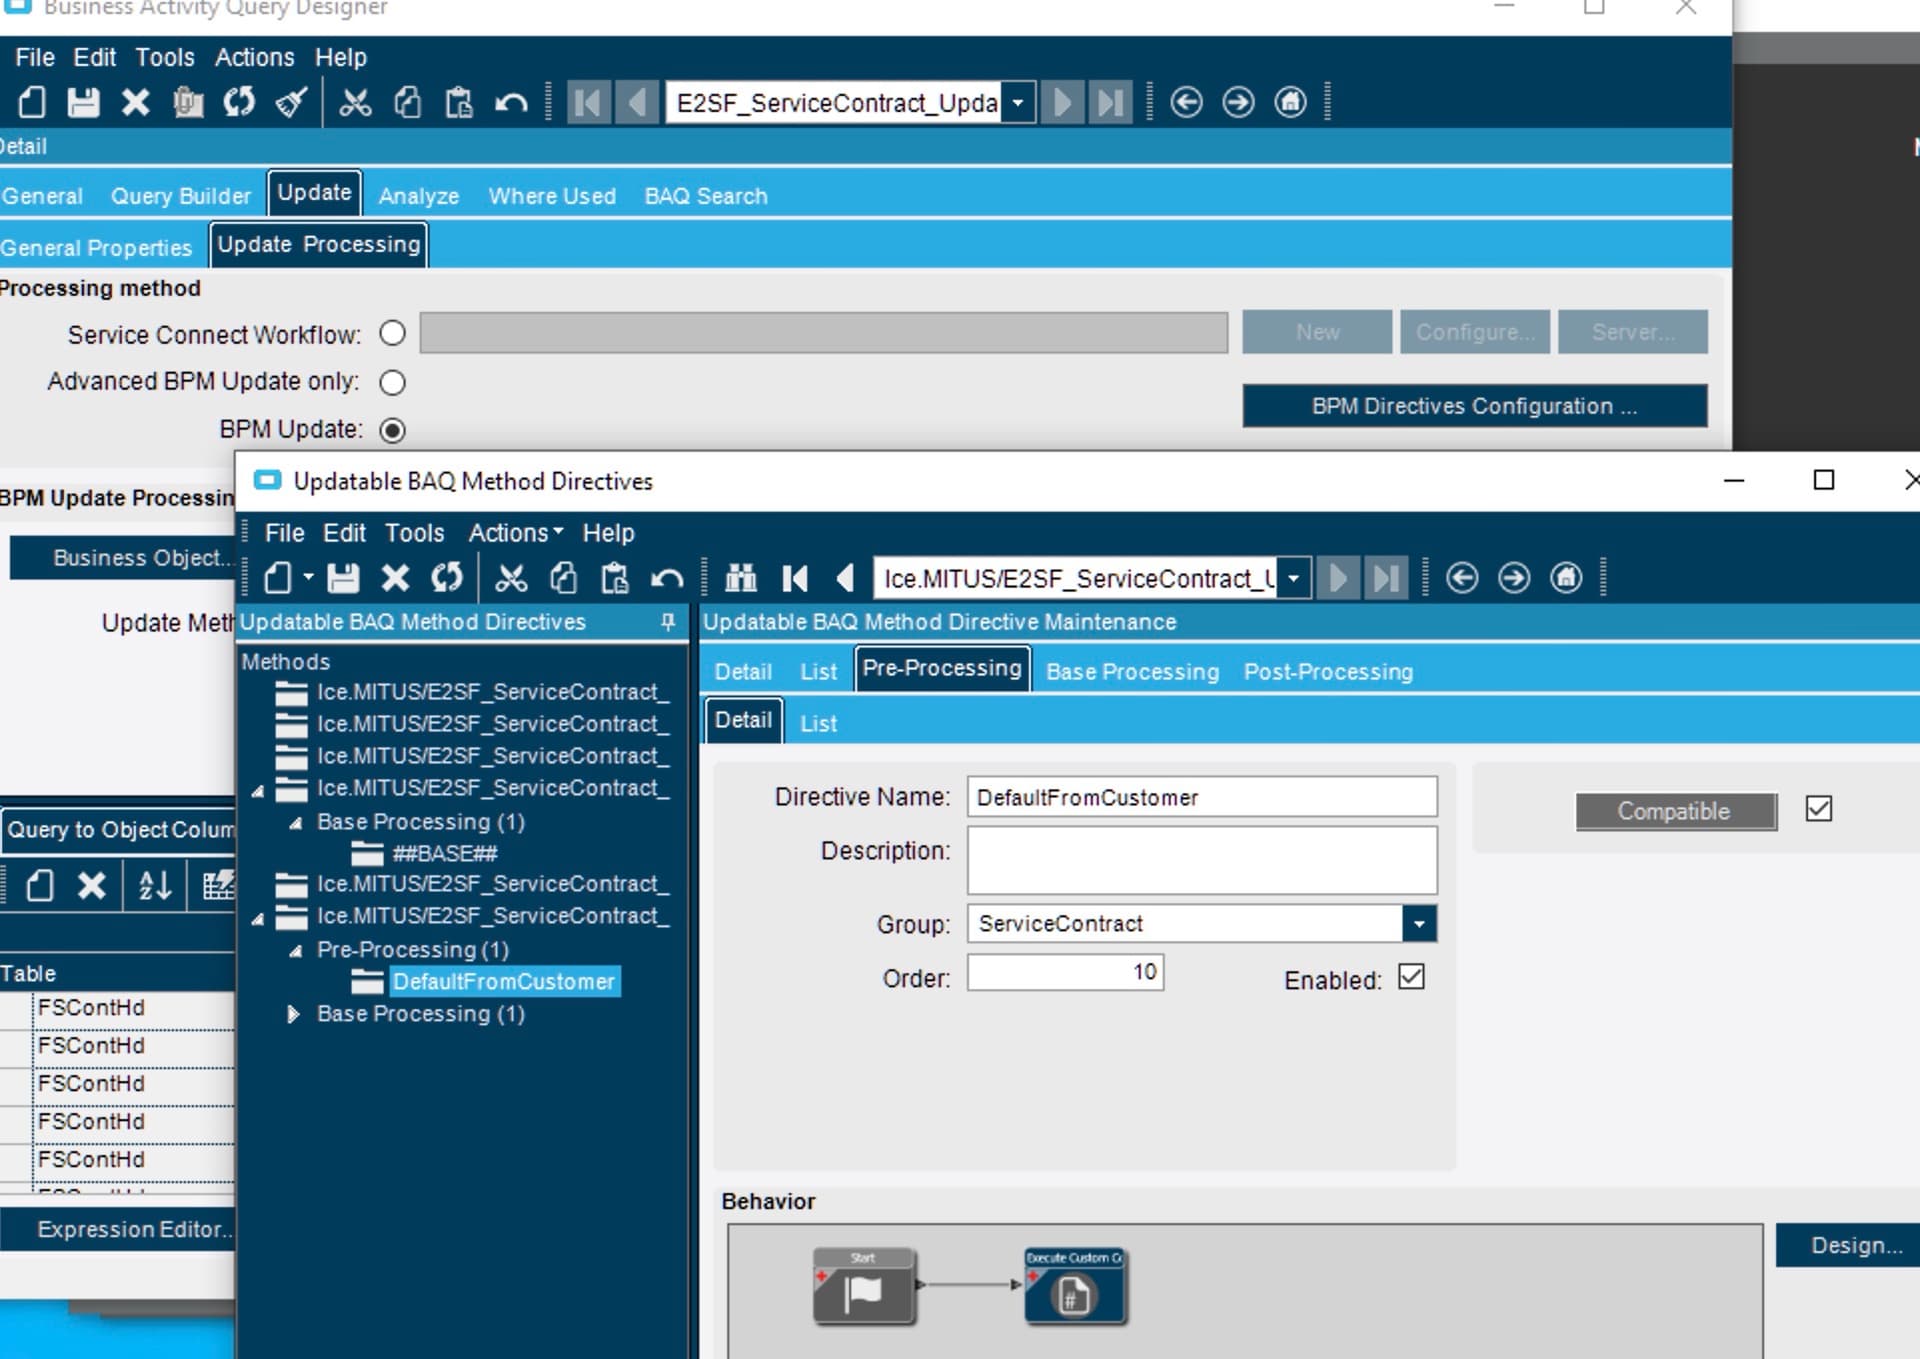Open the E2SF_ServiceContract BAQ ID dropdown
This screenshot has width=1920, height=1359.
tap(1018, 102)
